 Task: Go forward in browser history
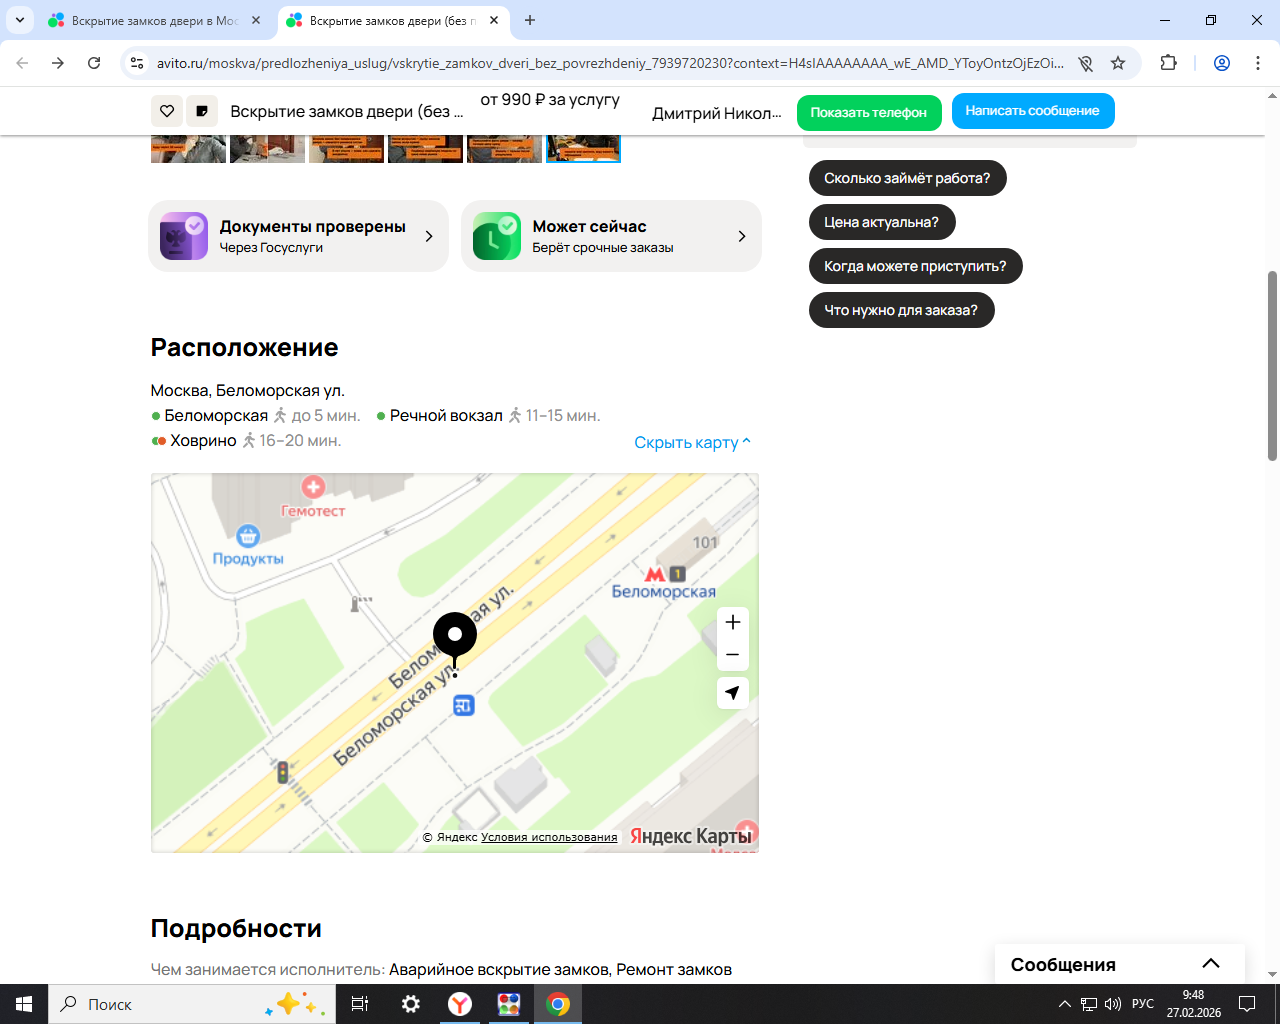pyautogui.click(x=58, y=63)
